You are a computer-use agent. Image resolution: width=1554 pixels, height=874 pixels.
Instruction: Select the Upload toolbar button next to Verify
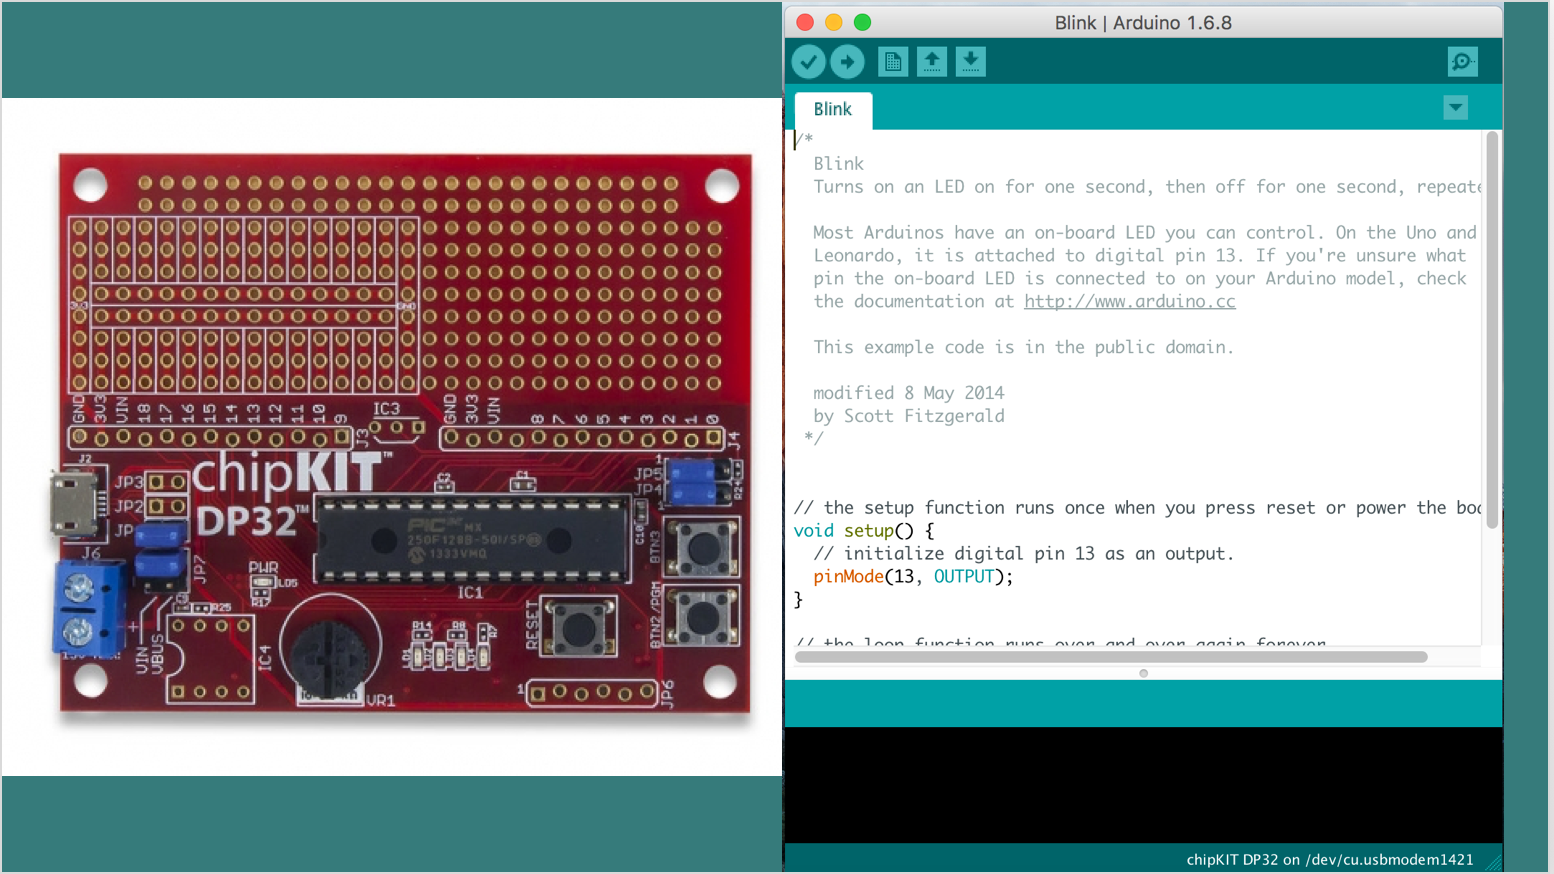pyautogui.click(x=847, y=61)
